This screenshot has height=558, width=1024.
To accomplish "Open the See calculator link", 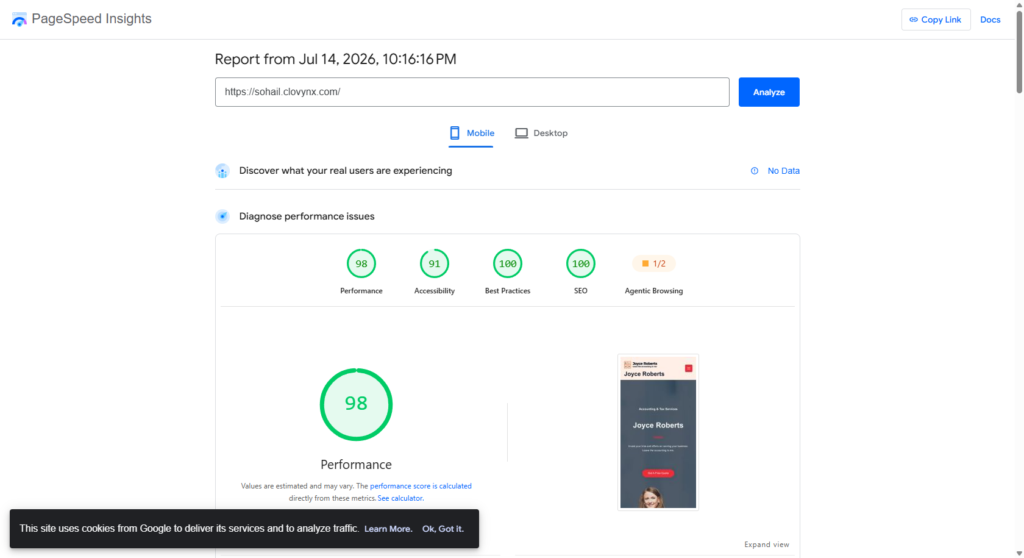I will pos(400,499).
